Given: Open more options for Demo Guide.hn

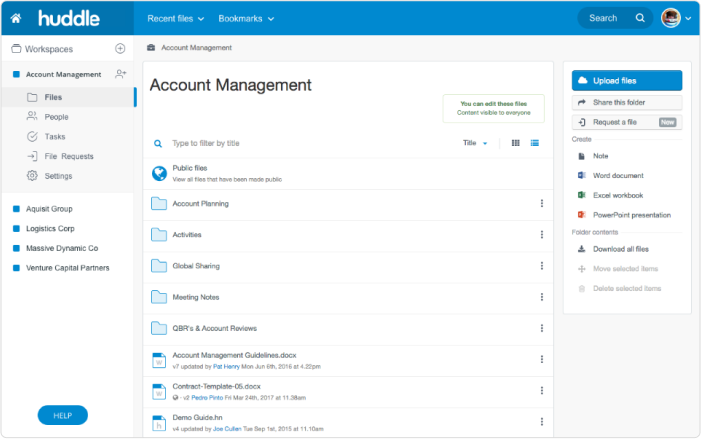Looking at the screenshot, I should point(542,422).
